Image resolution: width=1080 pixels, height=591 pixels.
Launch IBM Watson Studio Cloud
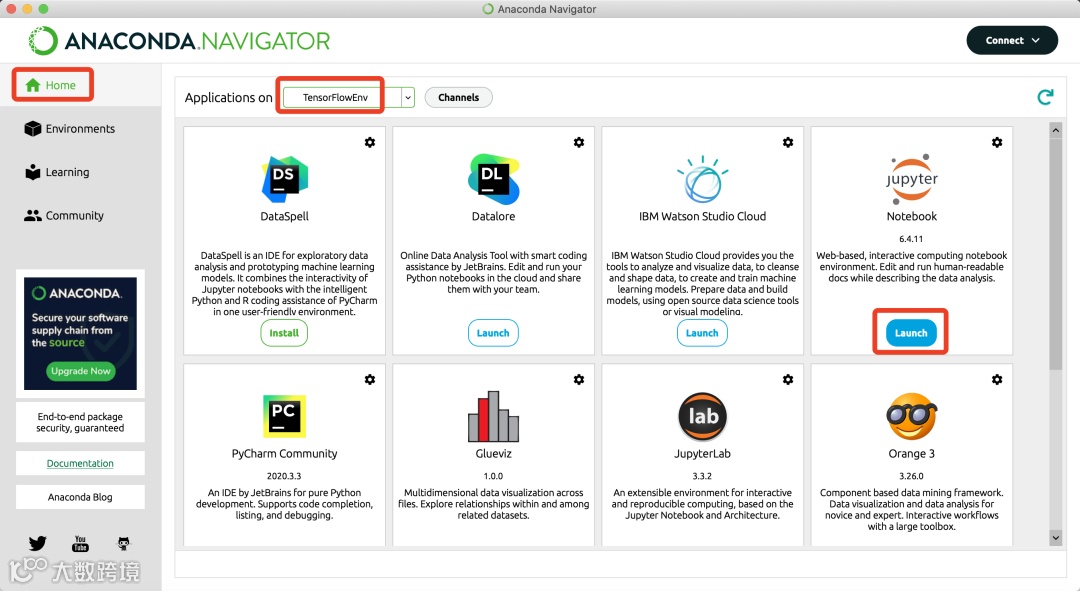point(702,333)
